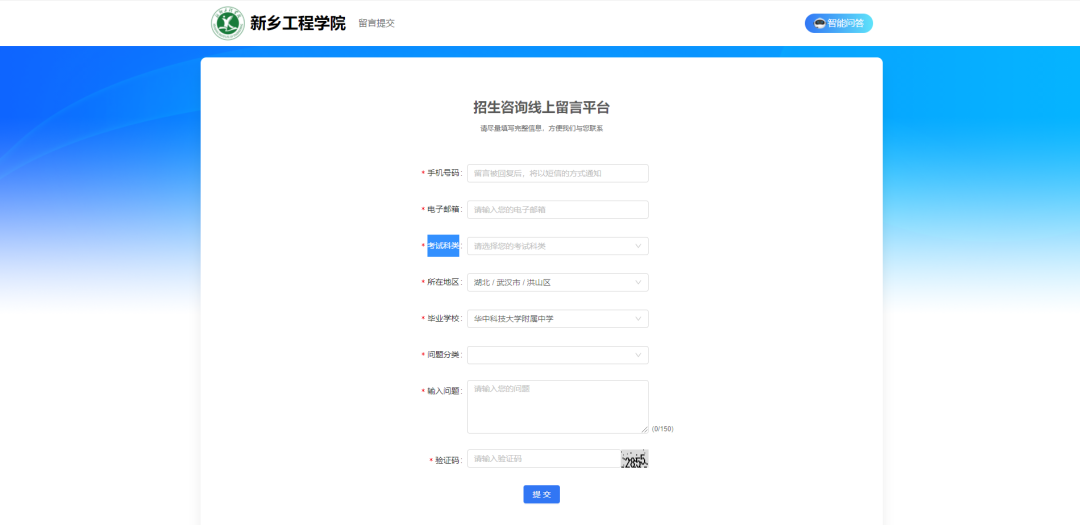
Task: Click the 新乡工程学院 circular logo
Action: 228,23
